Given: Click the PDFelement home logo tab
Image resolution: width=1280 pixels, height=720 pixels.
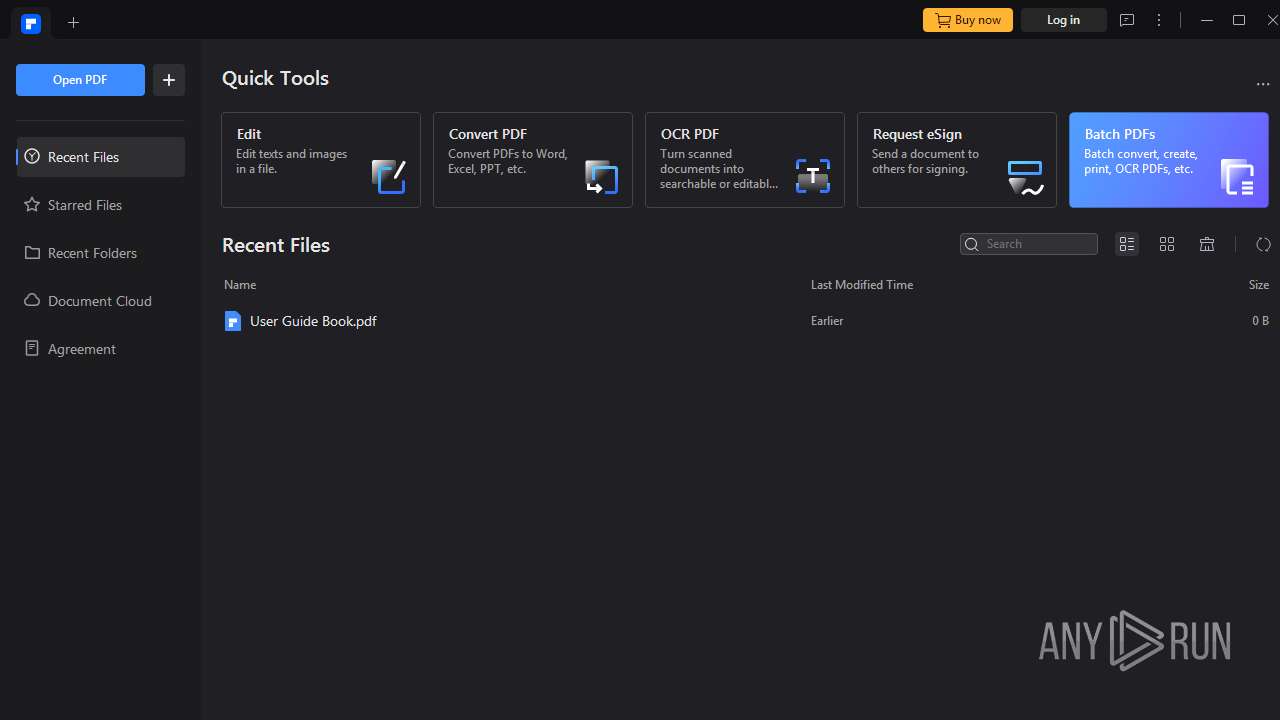Looking at the screenshot, I should tap(31, 22).
